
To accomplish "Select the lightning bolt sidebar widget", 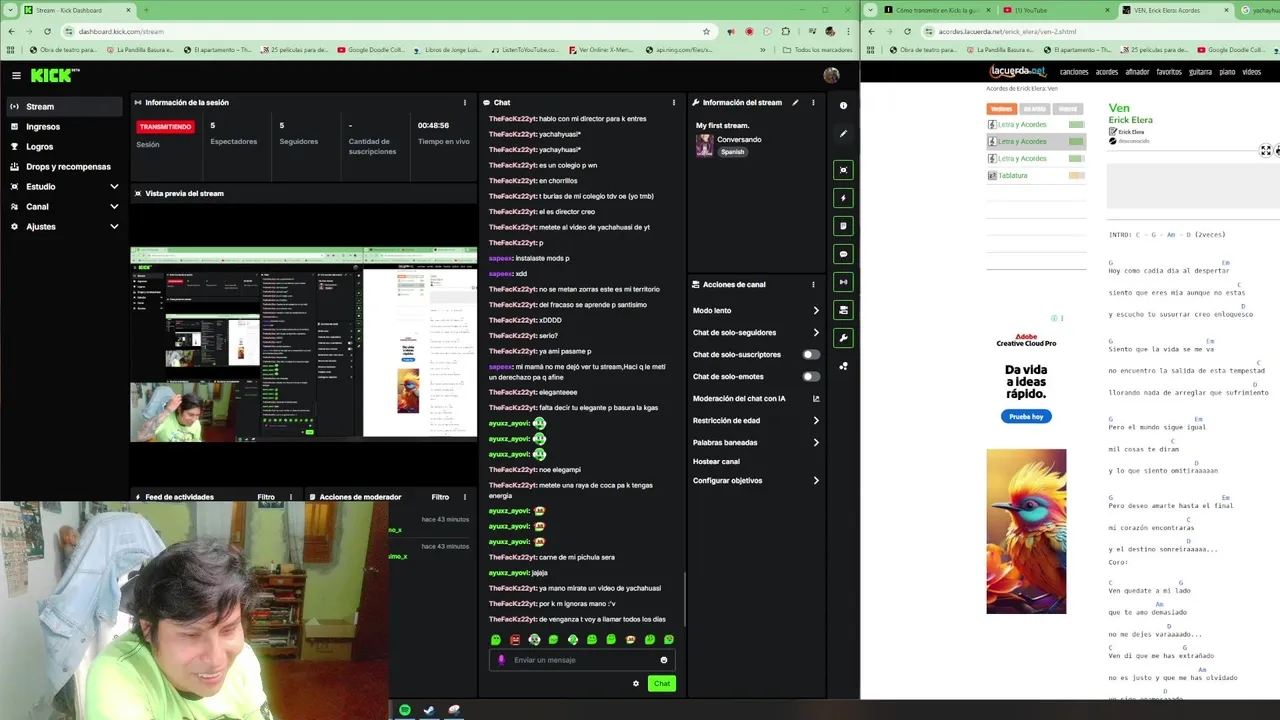I will [x=843, y=198].
